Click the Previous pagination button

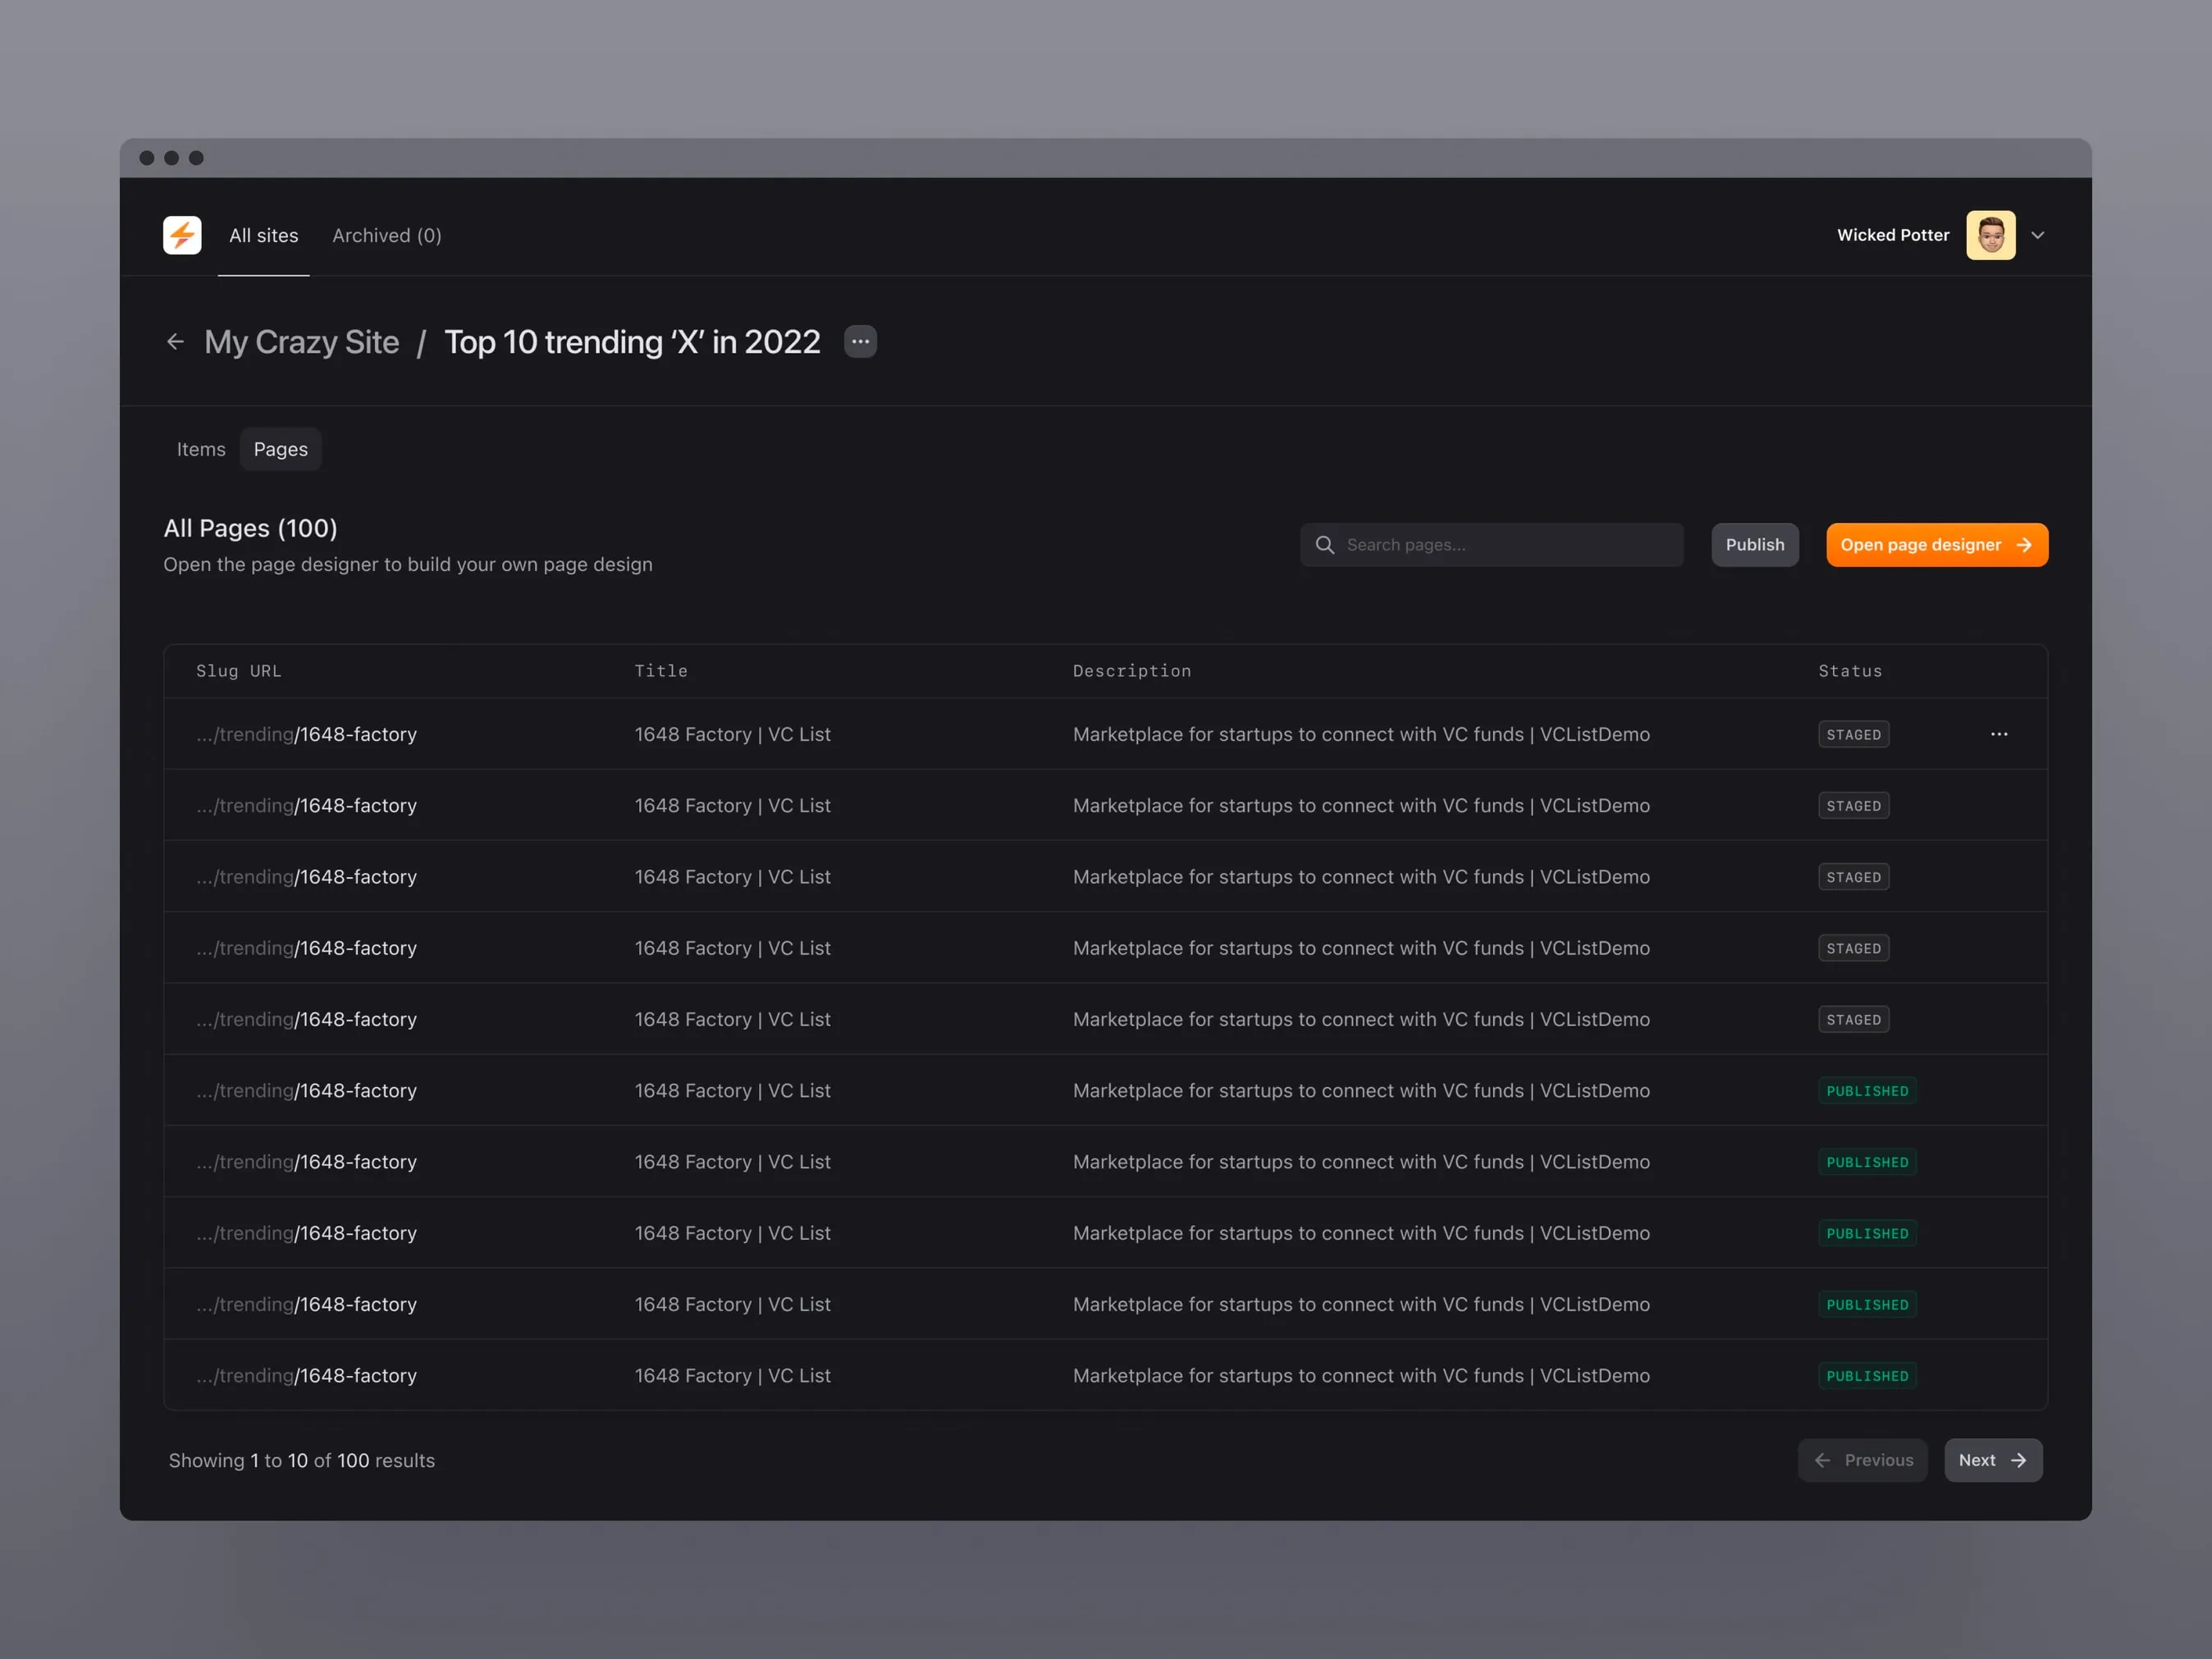point(1862,1460)
